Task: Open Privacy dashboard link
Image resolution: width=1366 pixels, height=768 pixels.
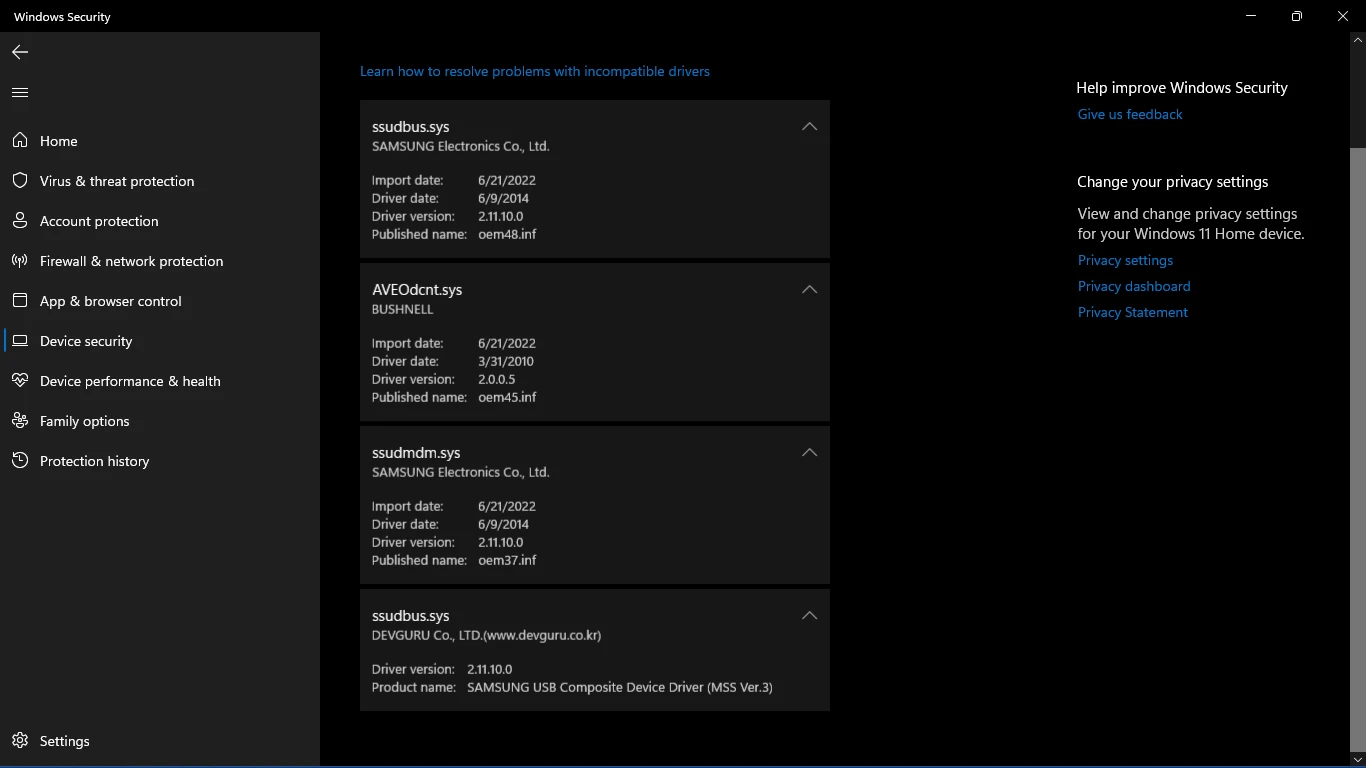Action: [x=1134, y=286]
